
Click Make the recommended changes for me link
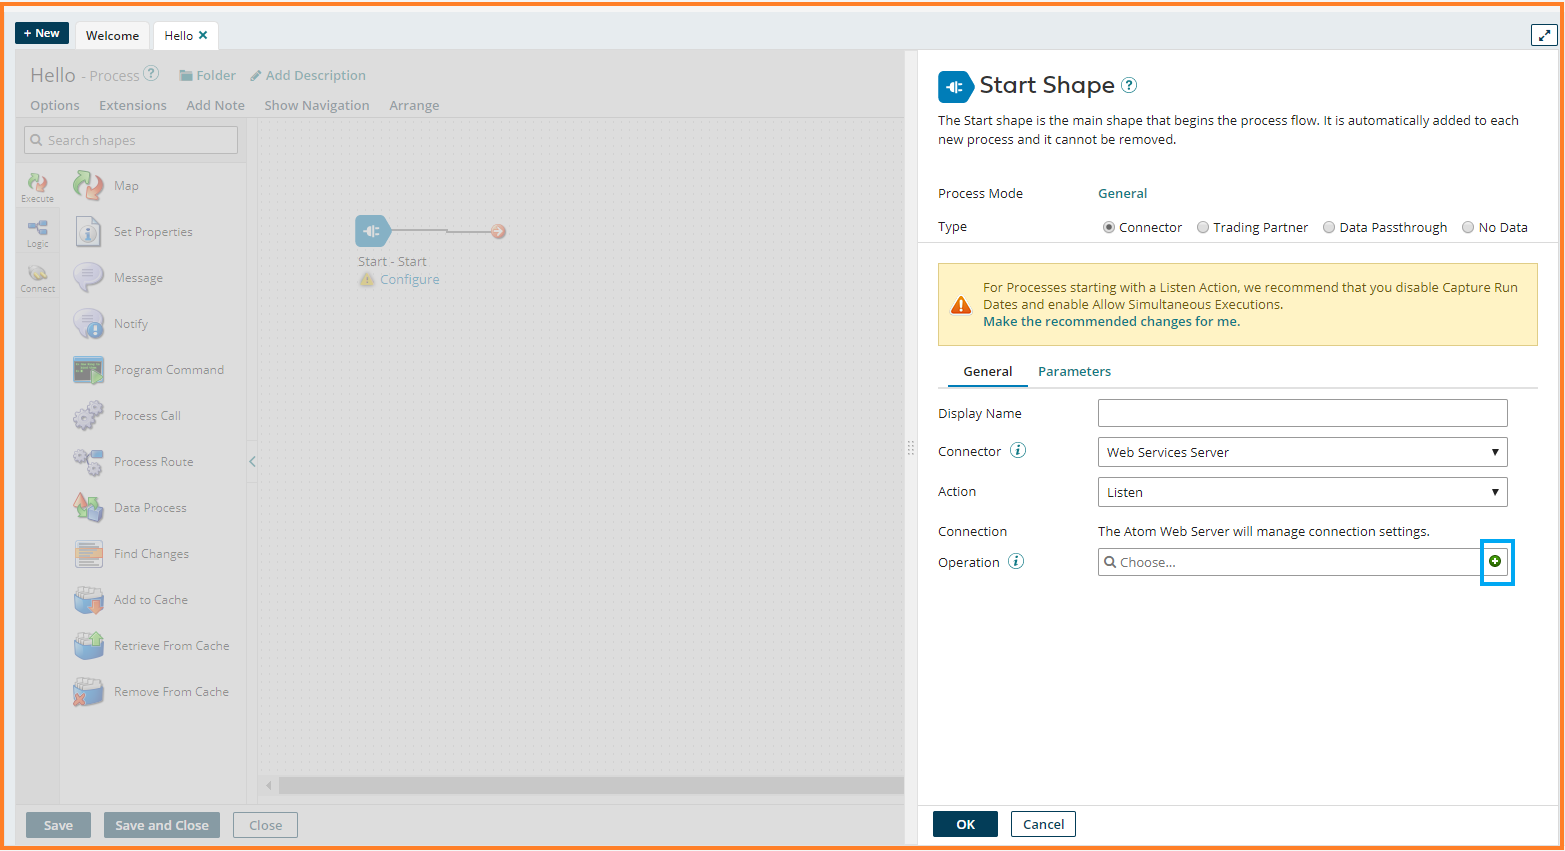tap(1111, 322)
